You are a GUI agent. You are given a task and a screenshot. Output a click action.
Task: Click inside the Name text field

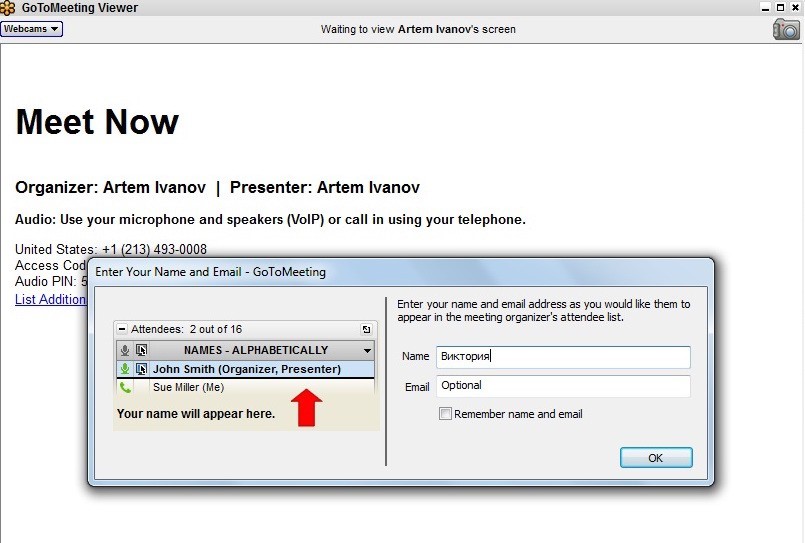[562, 357]
